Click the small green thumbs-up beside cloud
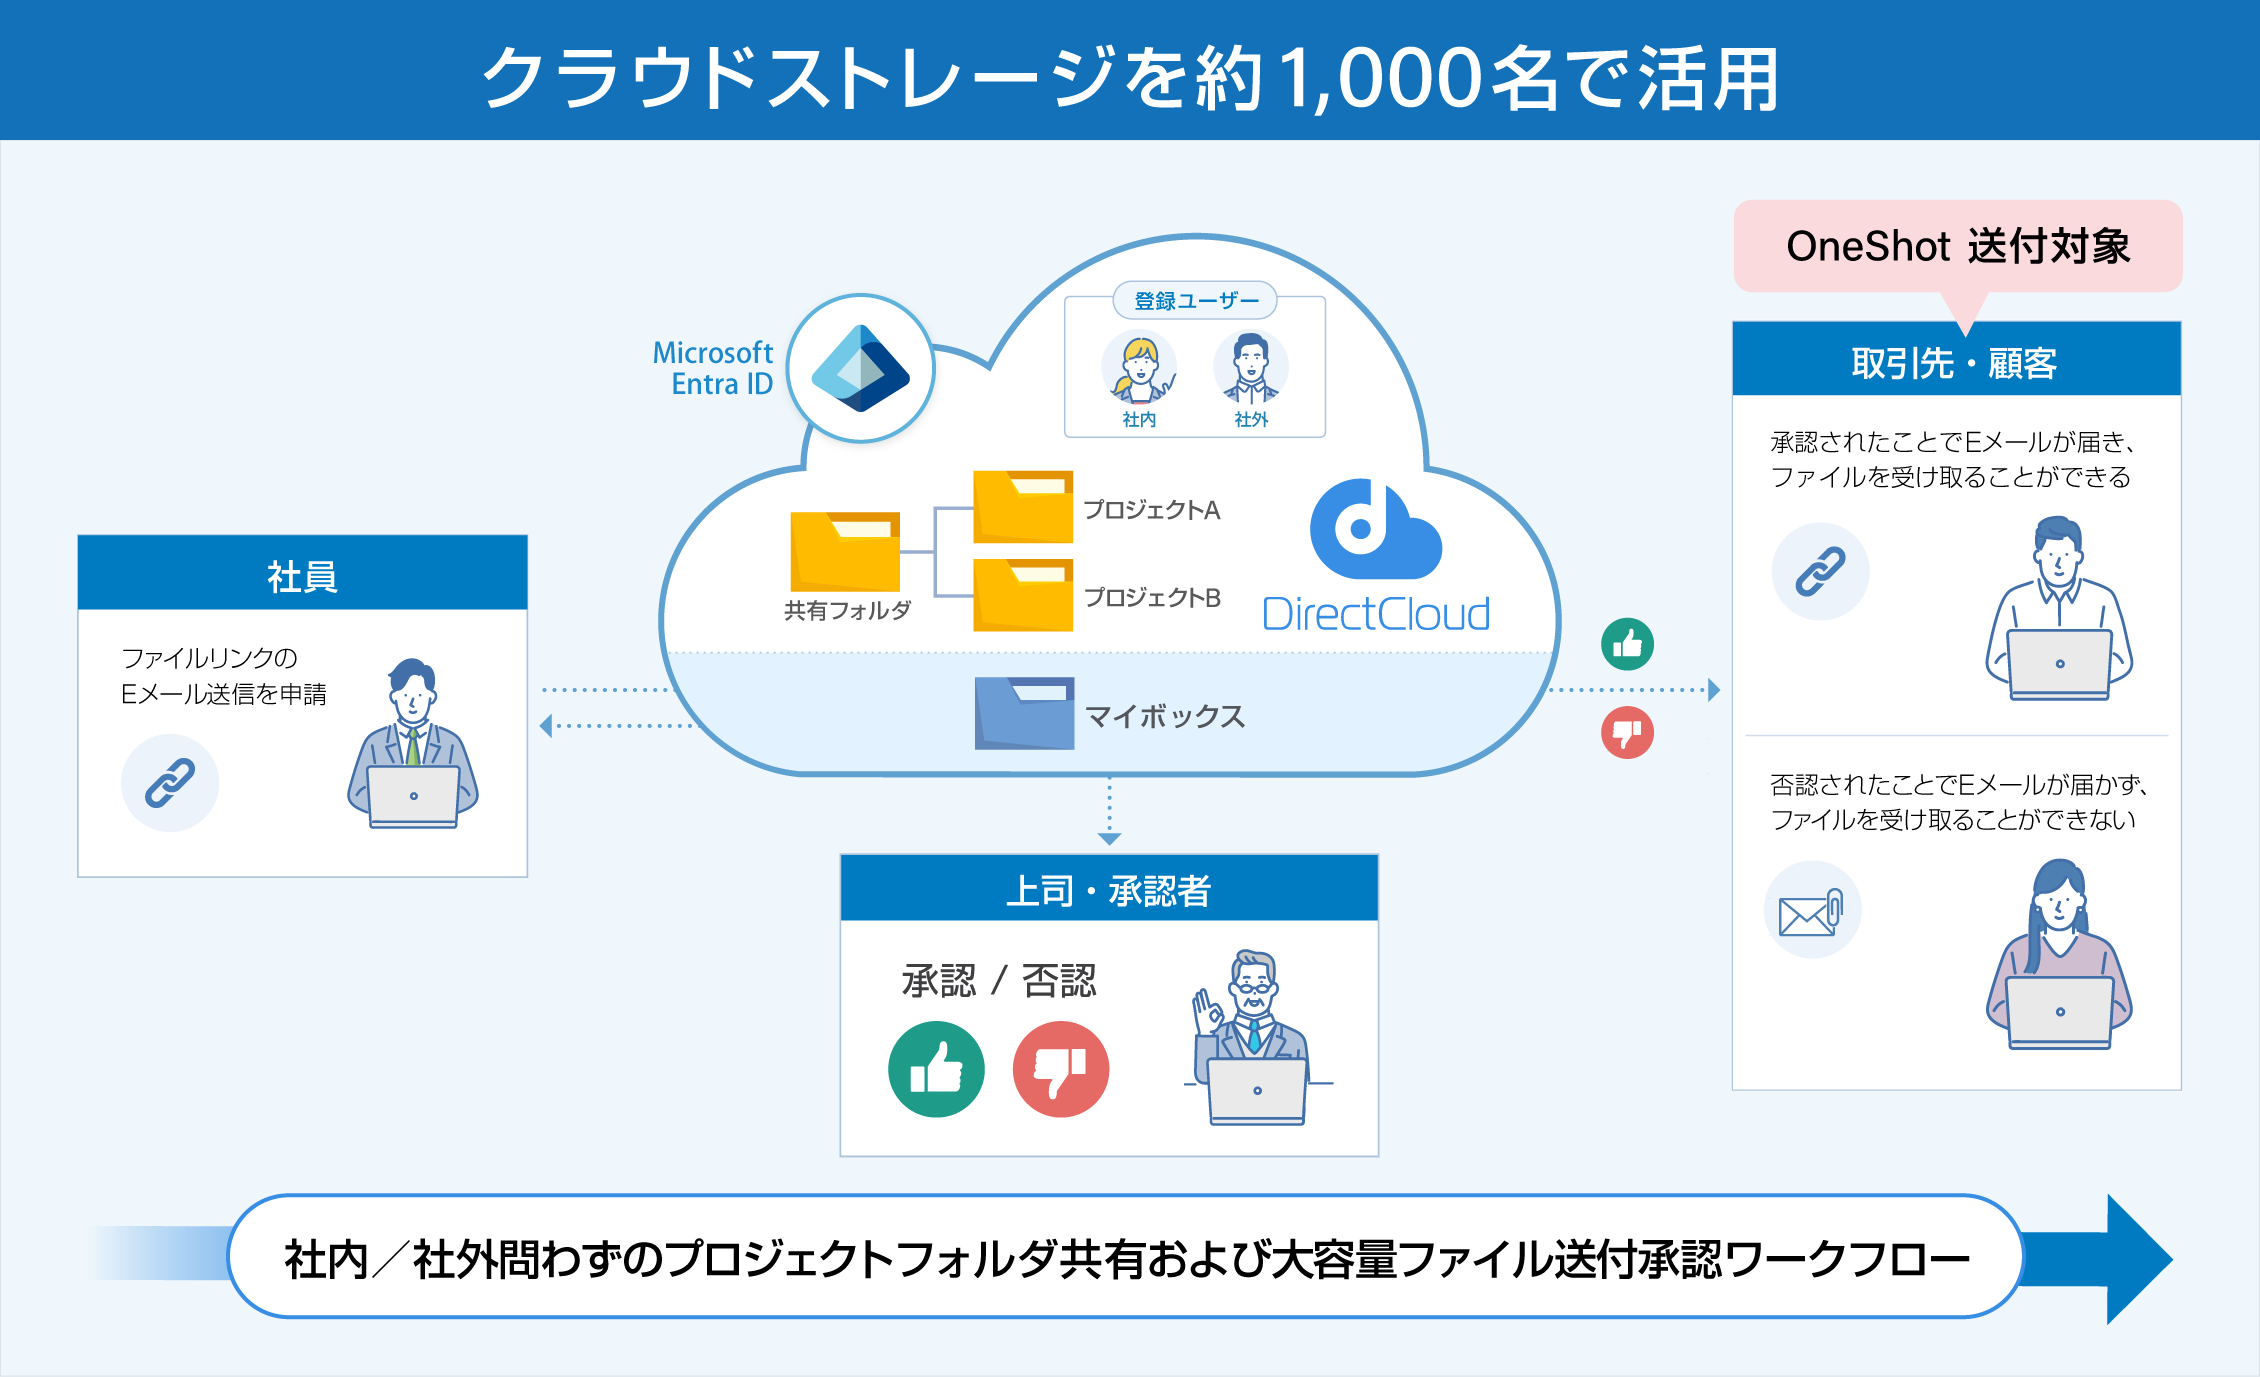2260x1377 pixels. (x=1627, y=644)
